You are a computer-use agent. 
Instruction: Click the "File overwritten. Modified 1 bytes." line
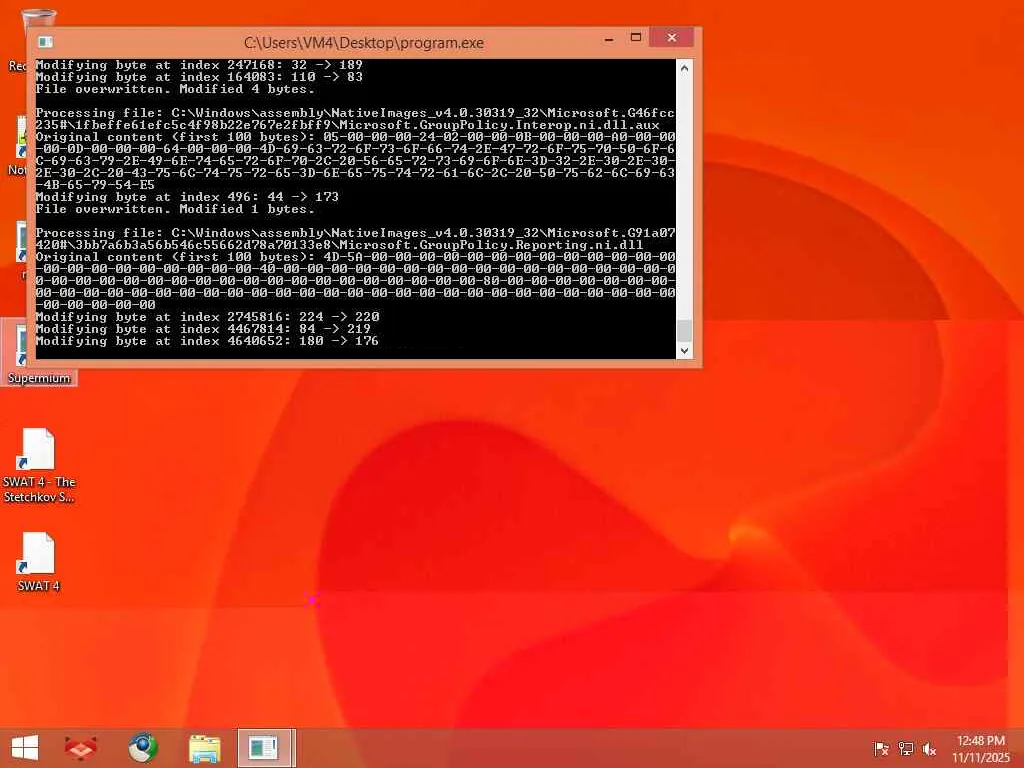tap(175, 209)
